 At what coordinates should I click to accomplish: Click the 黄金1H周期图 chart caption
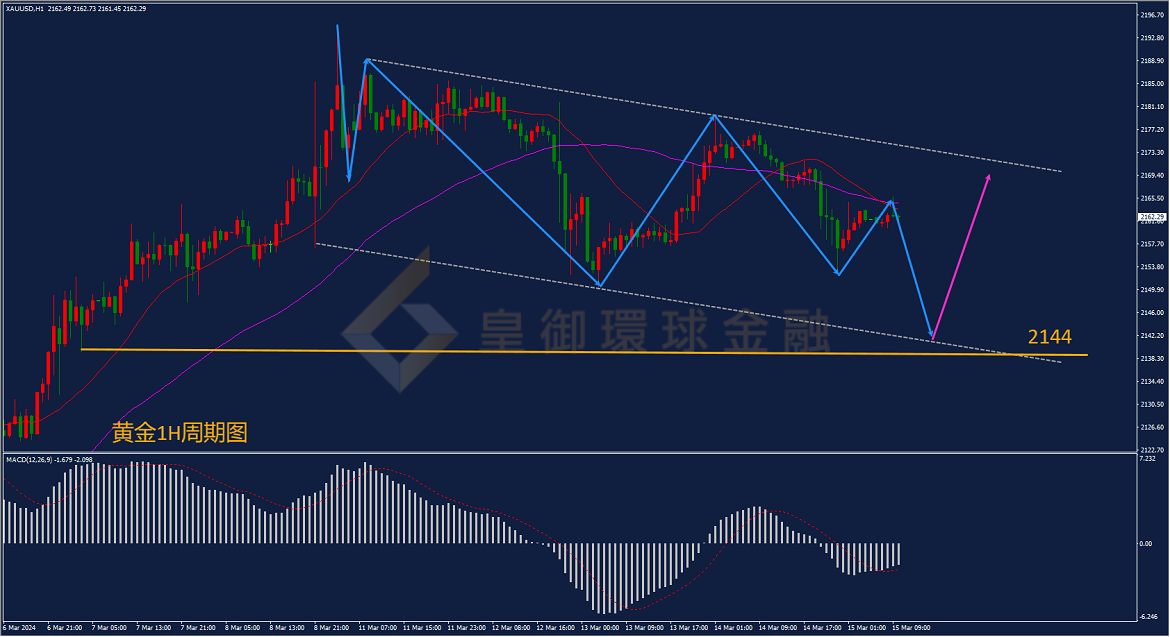point(180,433)
